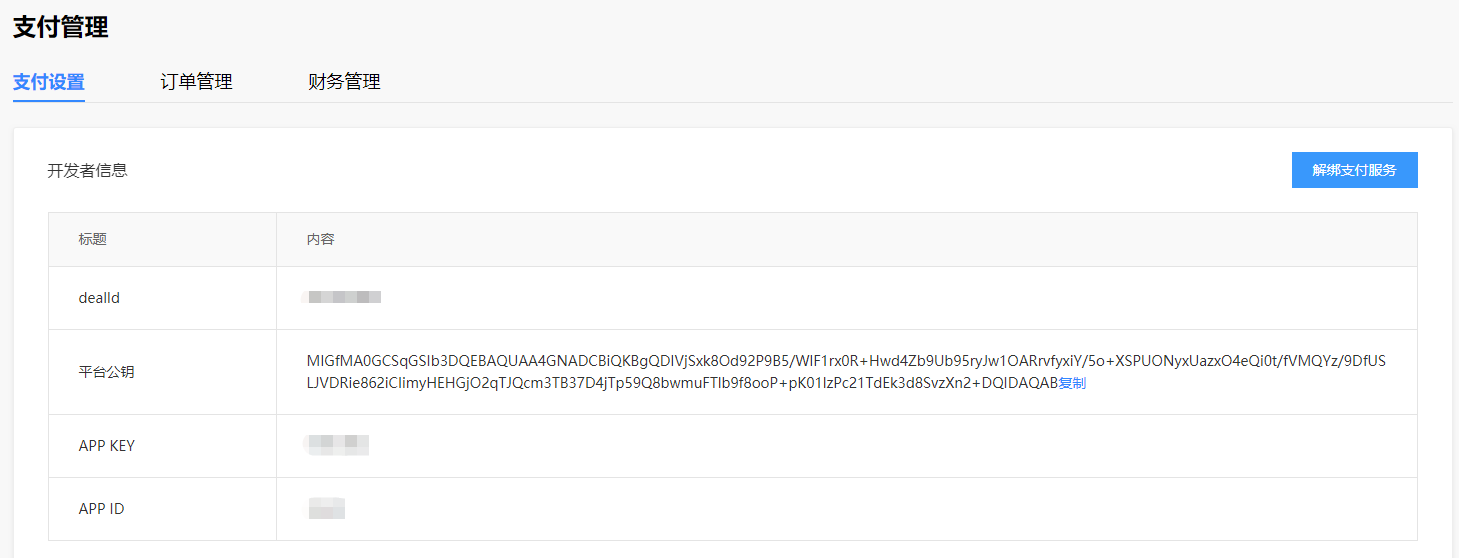The image size is (1459, 558).
Task: Click the 平台公钥 row label
Action: click(x=106, y=372)
